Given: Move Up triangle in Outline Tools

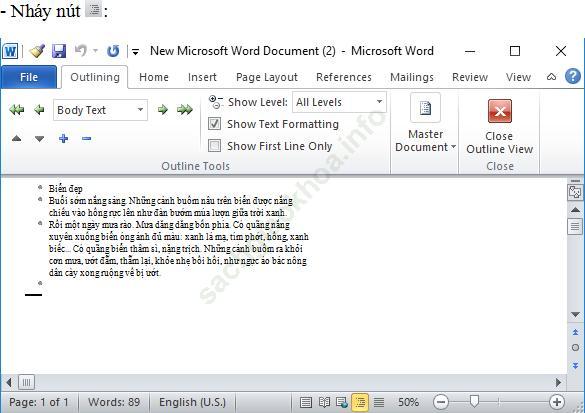Looking at the screenshot, I should pyautogui.click(x=16, y=139).
